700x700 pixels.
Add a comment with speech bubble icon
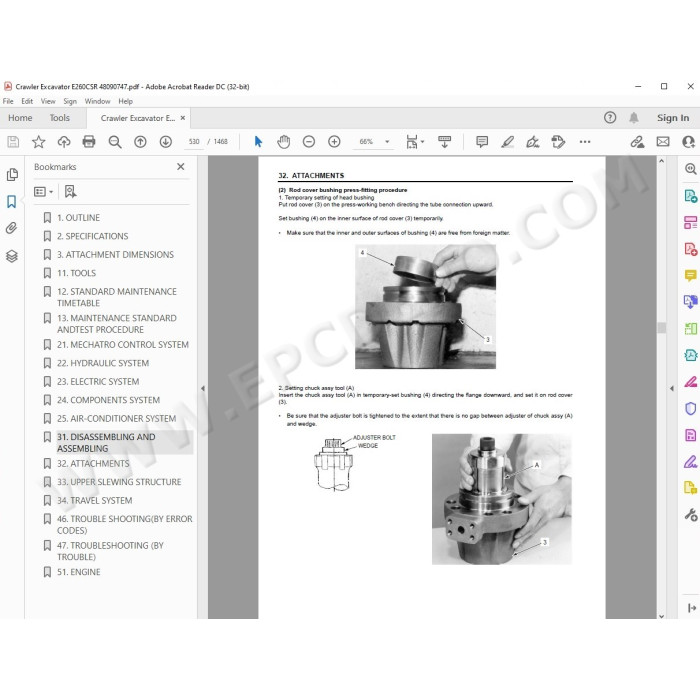(482, 142)
